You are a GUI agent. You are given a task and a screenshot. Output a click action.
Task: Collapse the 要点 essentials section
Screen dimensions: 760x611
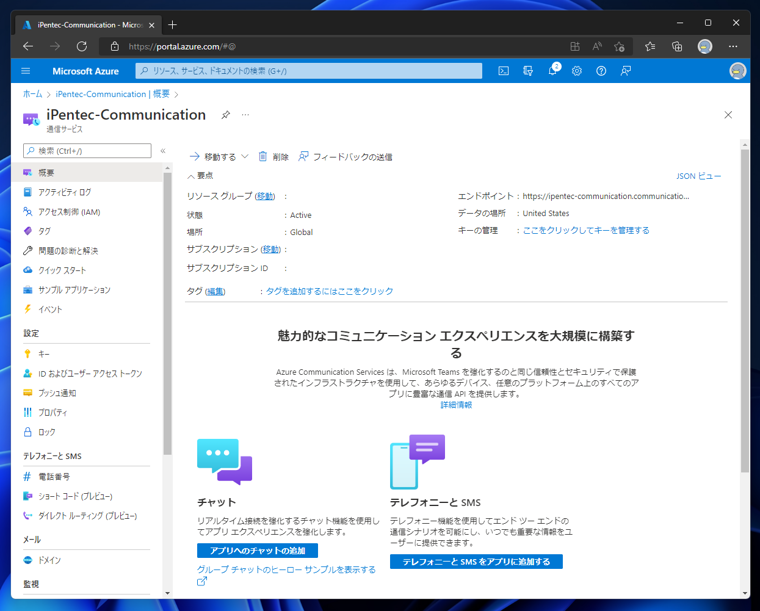(201, 175)
